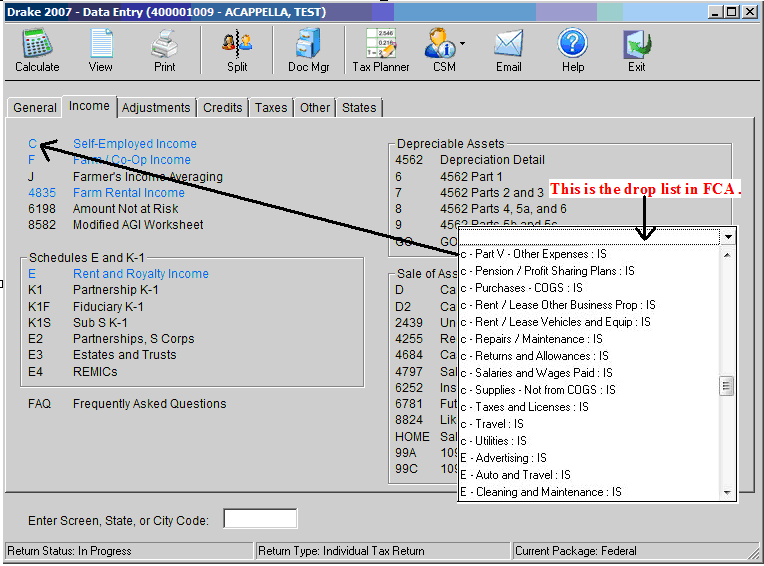Click the Enter Screen, State, or City Code field
The height and width of the screenshot is (566, 764).
pos(260,519)
